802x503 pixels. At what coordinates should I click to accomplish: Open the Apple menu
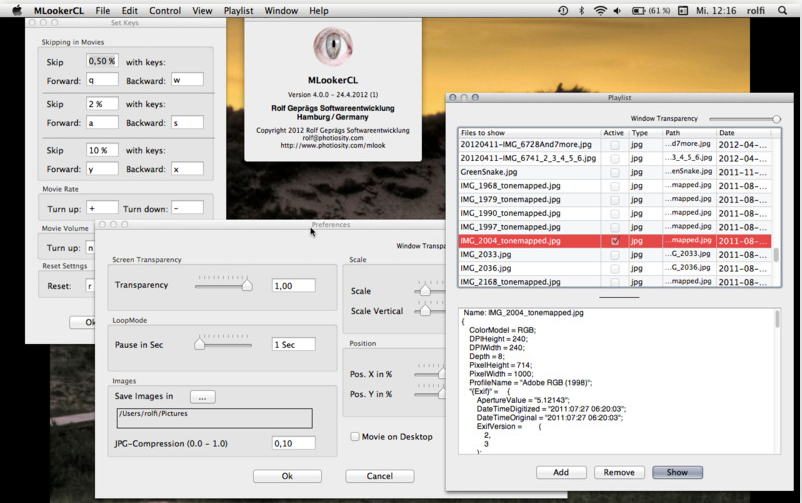(17, 10)
